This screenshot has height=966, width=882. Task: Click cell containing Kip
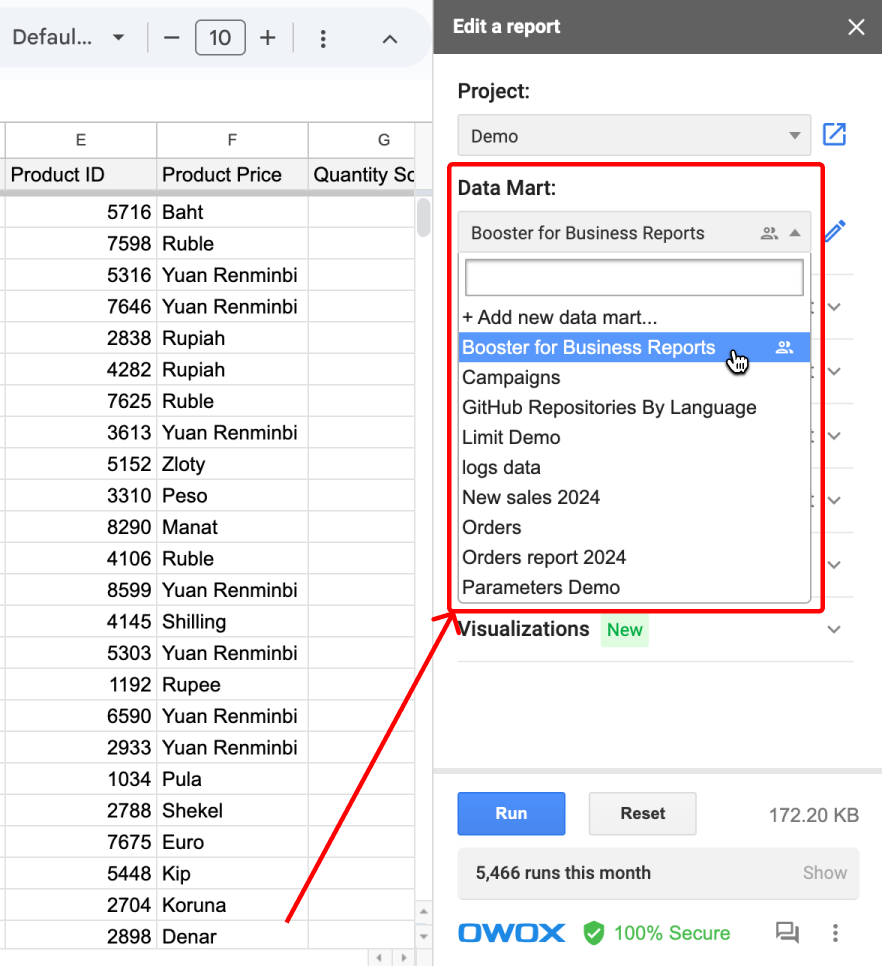(x=232, y=874)
